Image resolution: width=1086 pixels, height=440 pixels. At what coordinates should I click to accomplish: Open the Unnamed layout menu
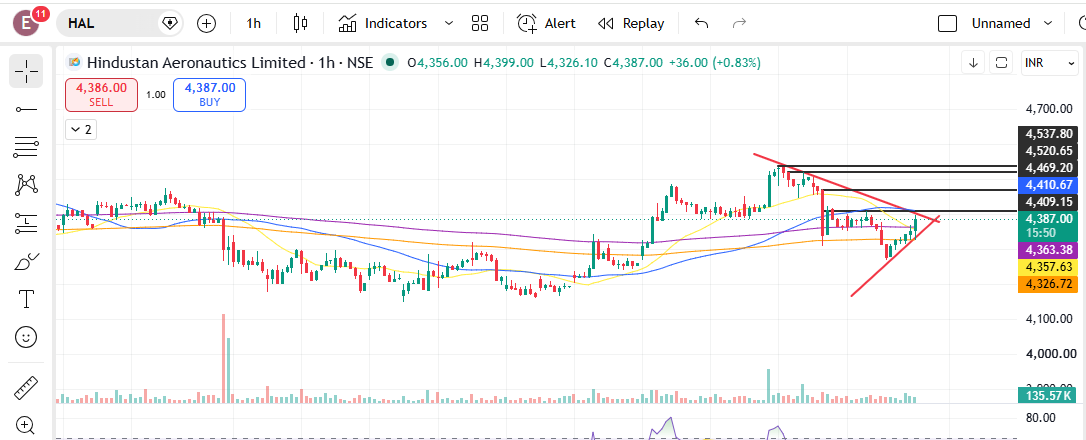point(1012,24)
